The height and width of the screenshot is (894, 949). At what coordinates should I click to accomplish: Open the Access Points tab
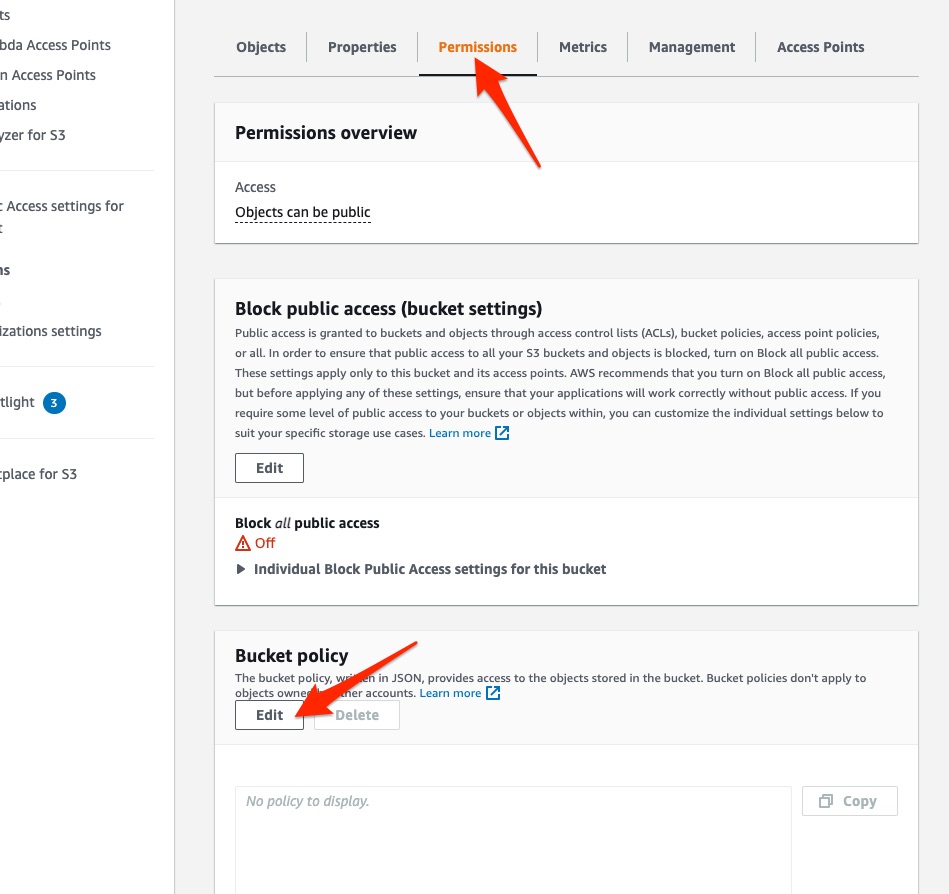tap(821, 47)
